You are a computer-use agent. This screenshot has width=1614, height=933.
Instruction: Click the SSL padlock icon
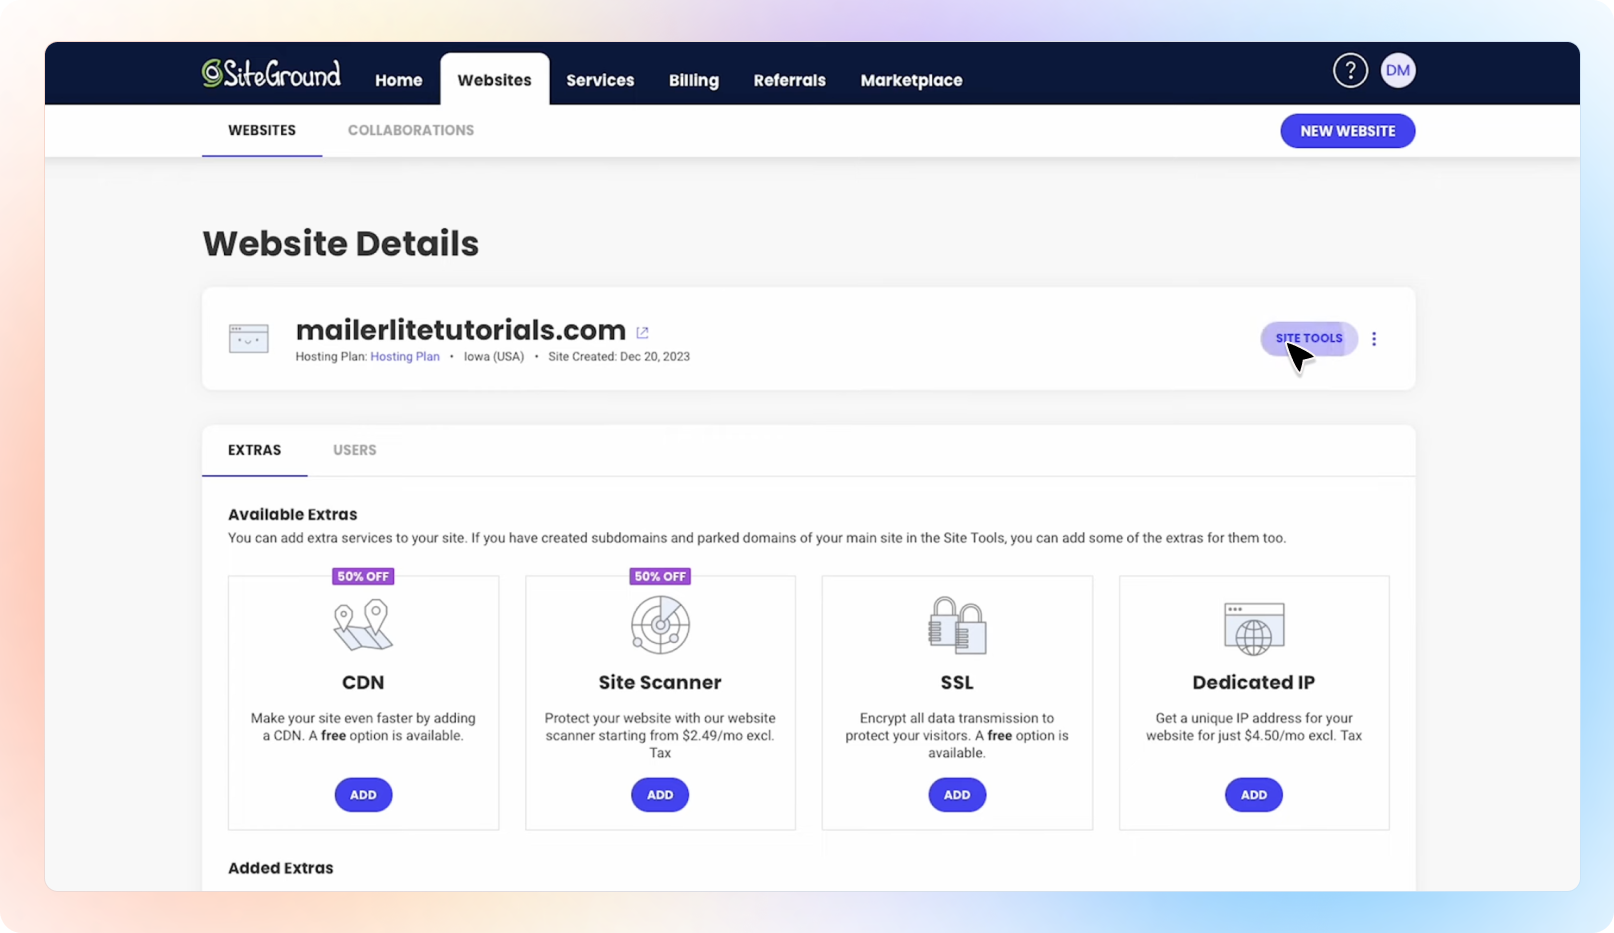(957, 625)
